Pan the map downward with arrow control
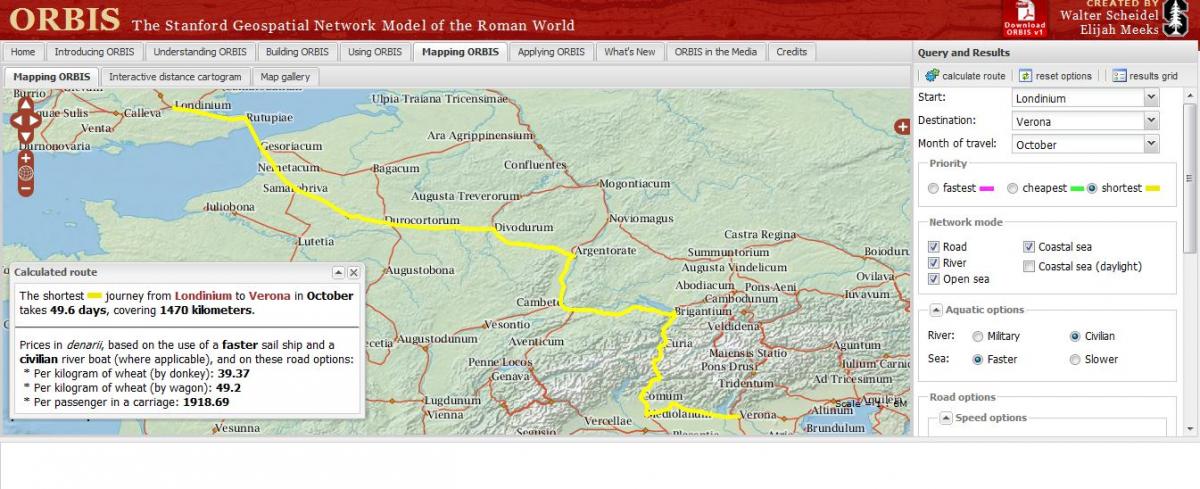This screenshot has height=489, width=1200. point(25,137)
